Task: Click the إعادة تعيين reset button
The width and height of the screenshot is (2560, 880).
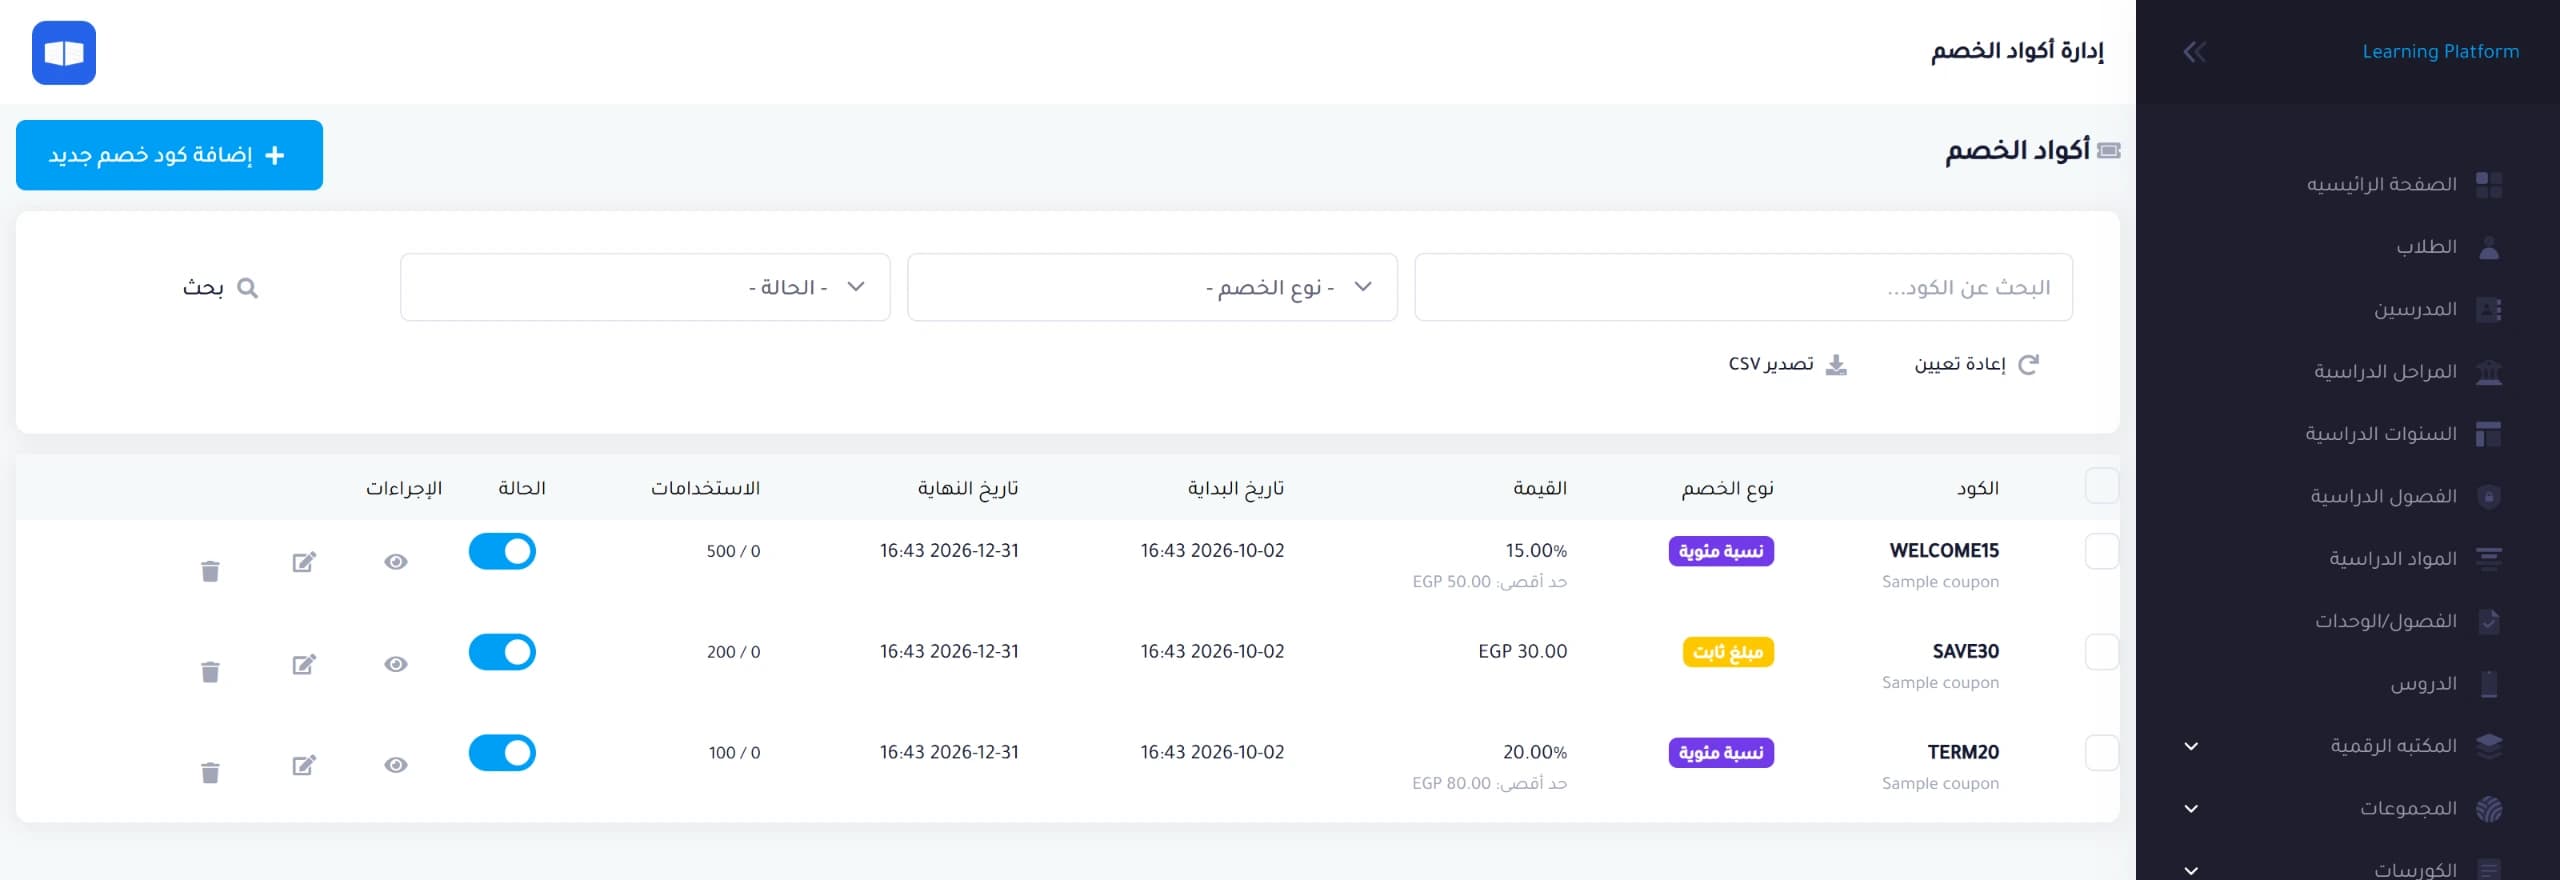Action: 1976,364
